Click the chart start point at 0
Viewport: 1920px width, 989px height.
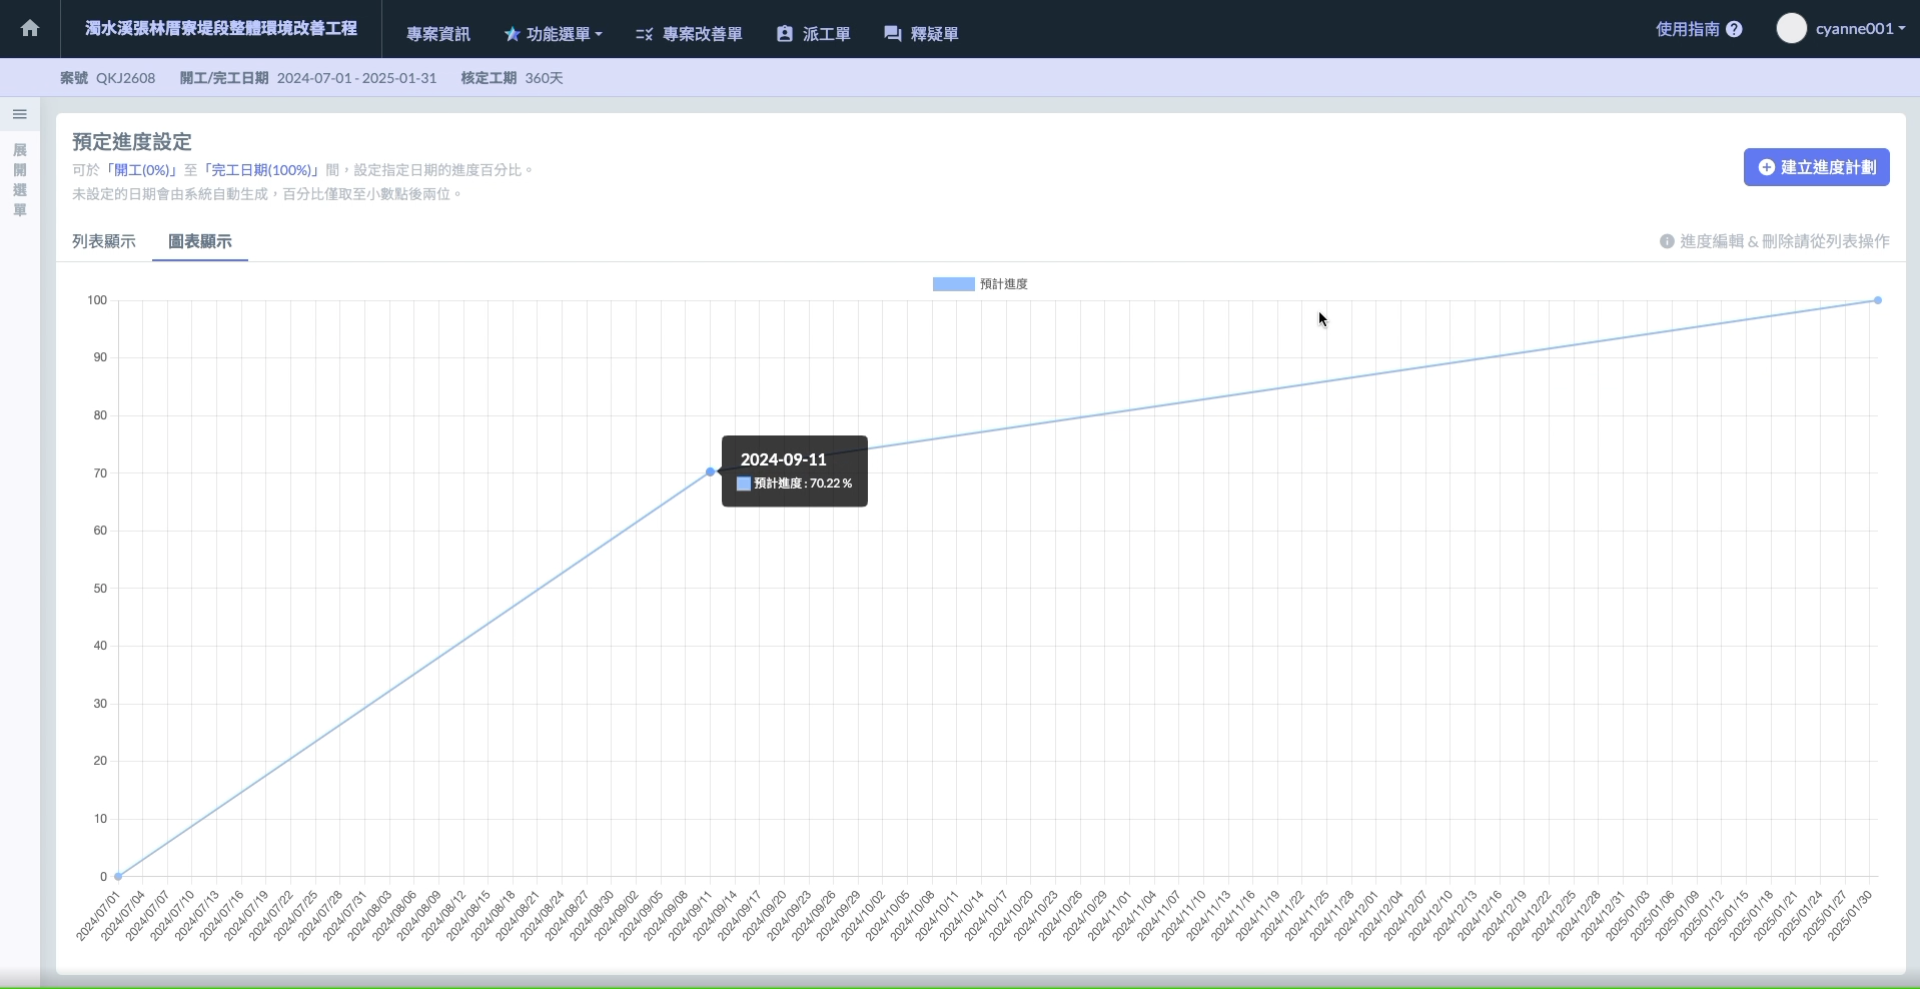[118, 876]
